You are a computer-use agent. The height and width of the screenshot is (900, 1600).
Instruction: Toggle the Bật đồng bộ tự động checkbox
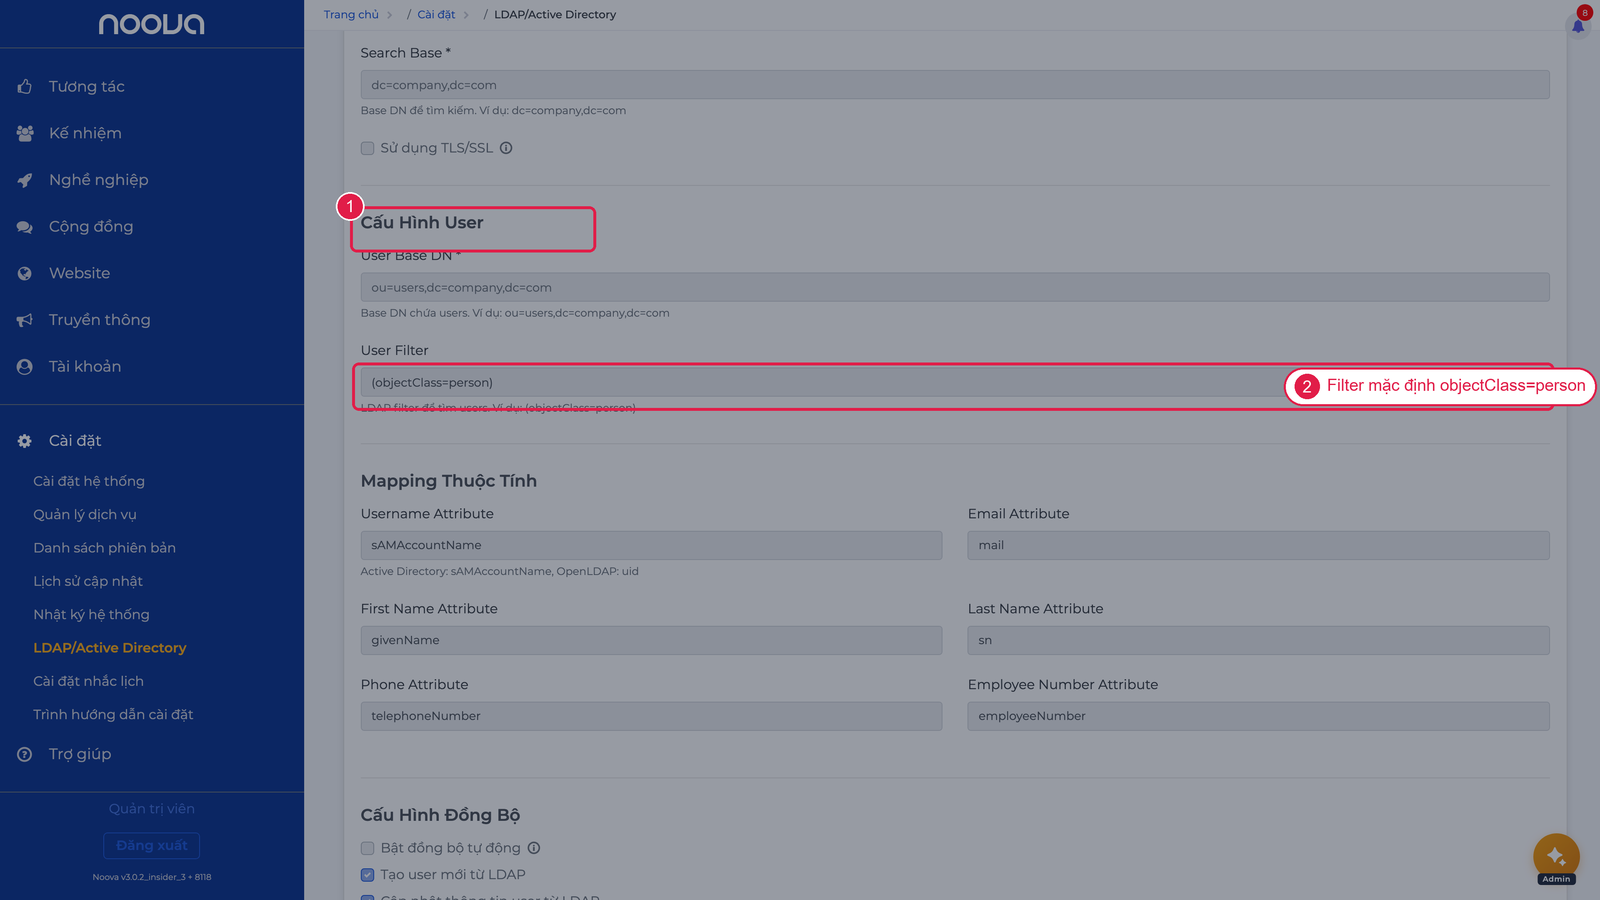(x=367, y=848)
